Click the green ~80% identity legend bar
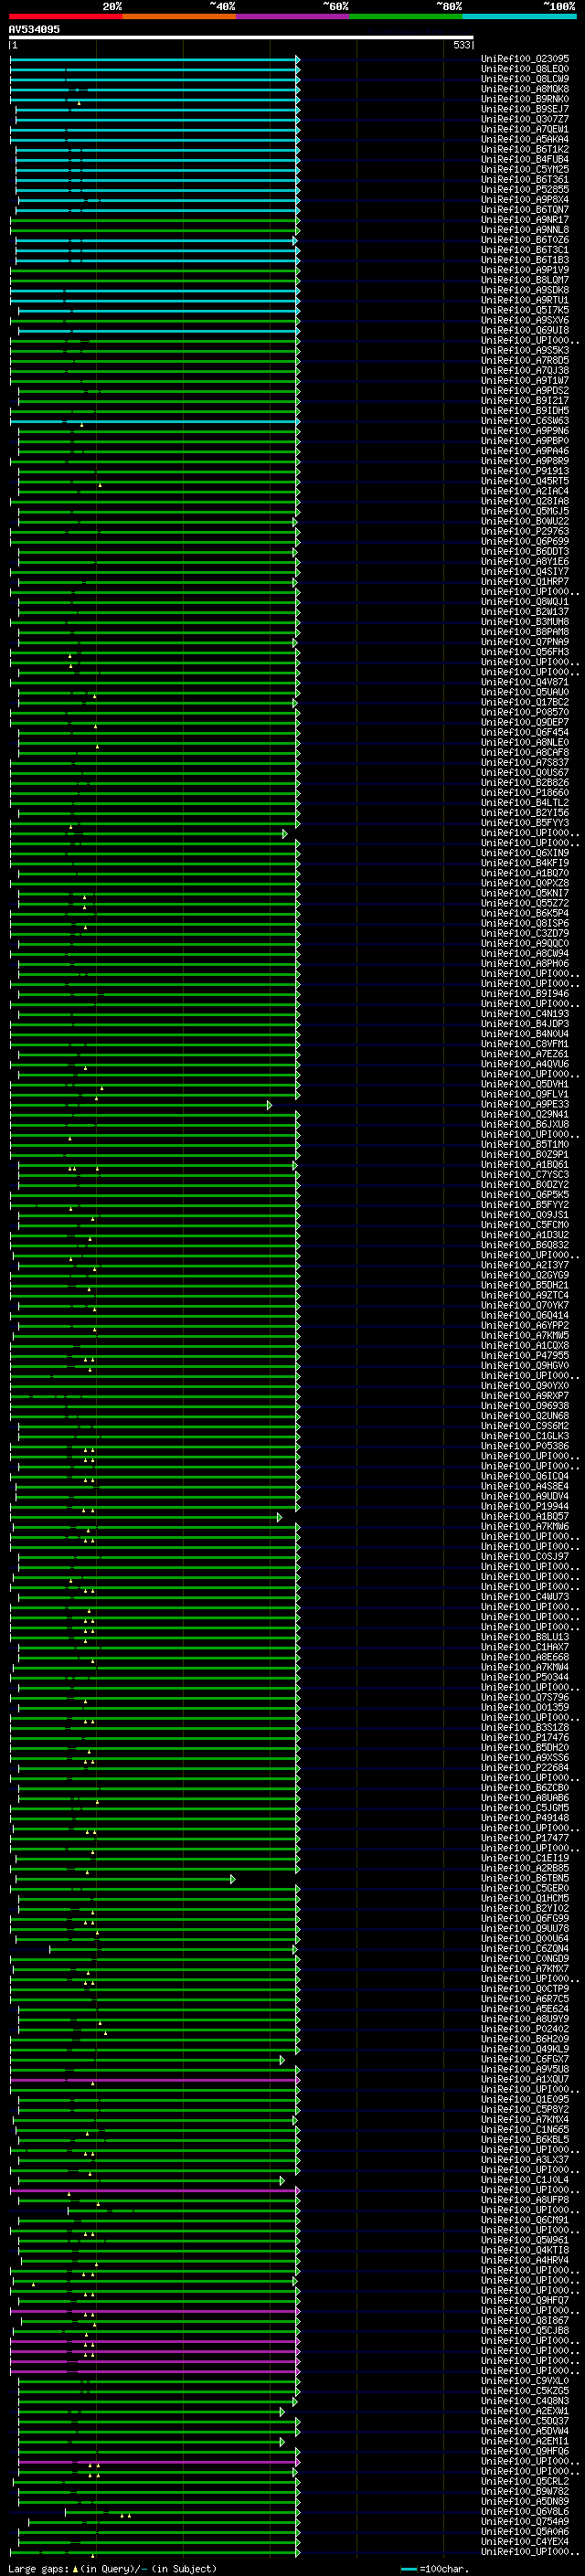This screenshot has height=2576, width=585. (x=406, y=16)
